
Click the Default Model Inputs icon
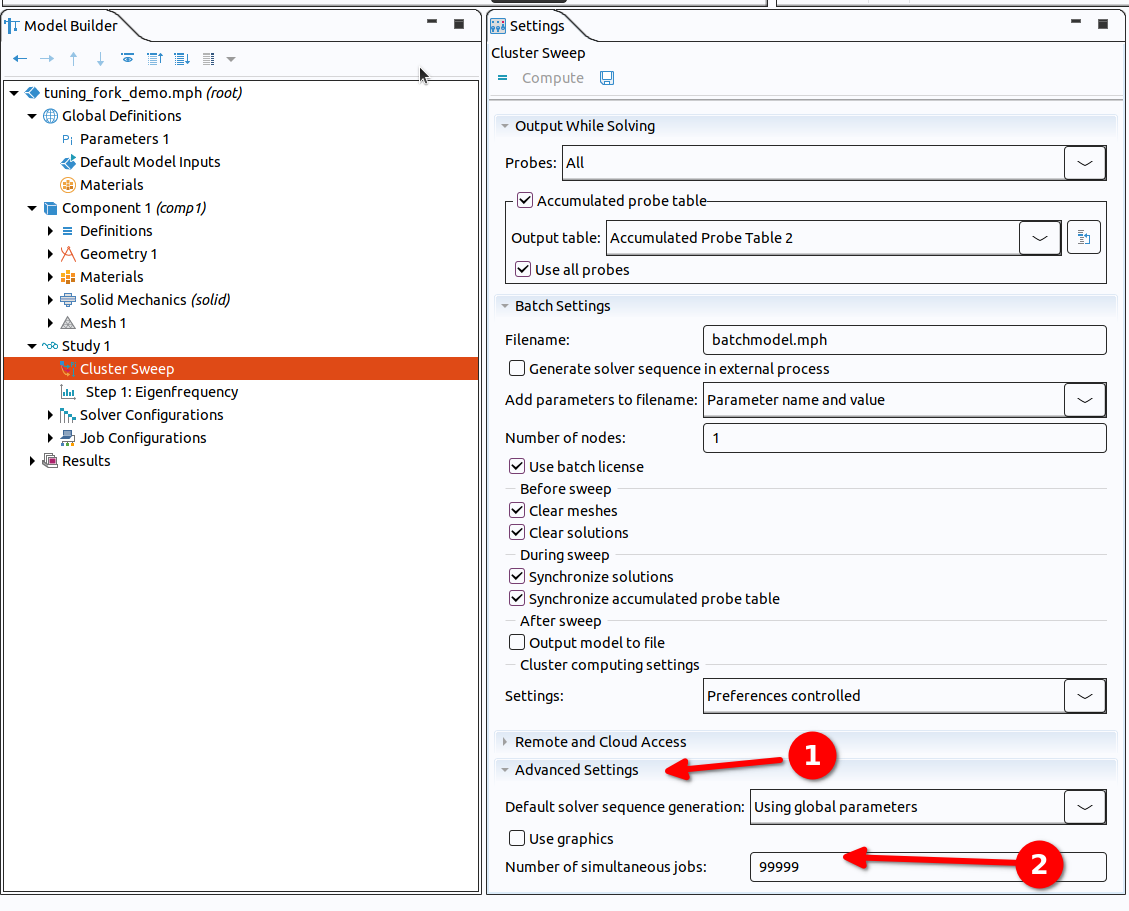tap(68, 162)
